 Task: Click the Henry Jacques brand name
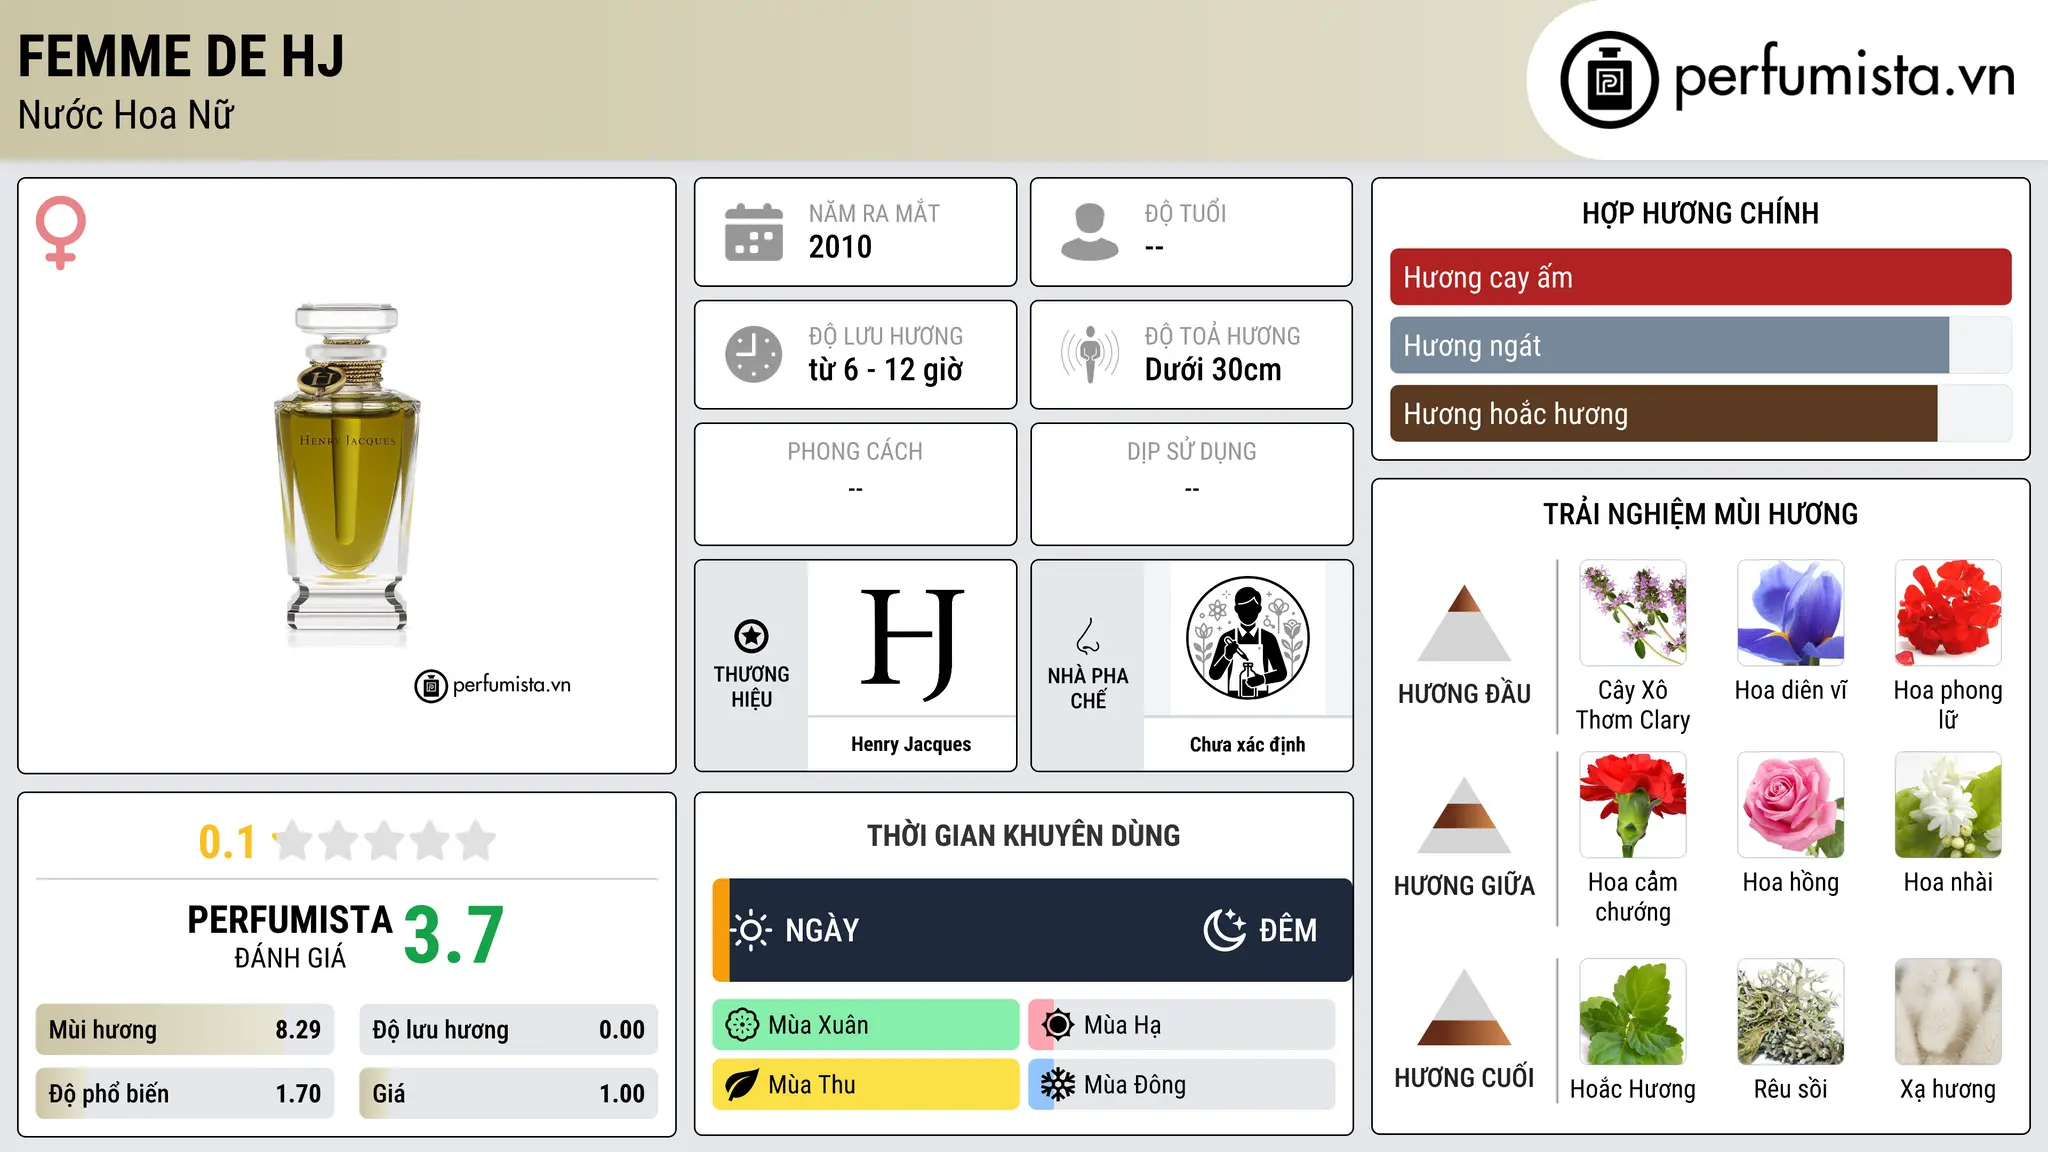(911, 744)
